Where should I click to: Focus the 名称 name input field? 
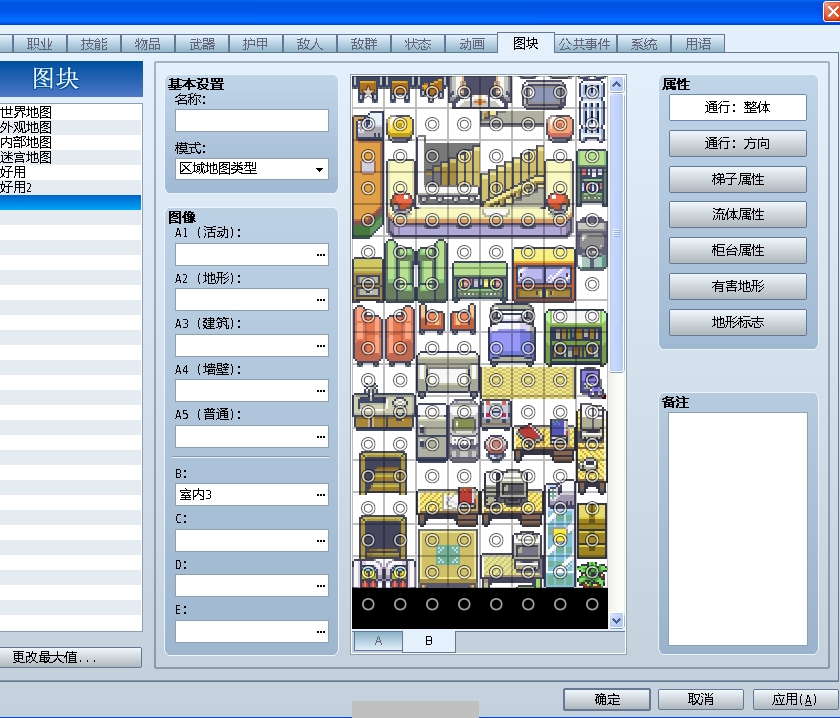tap(252, 121)
